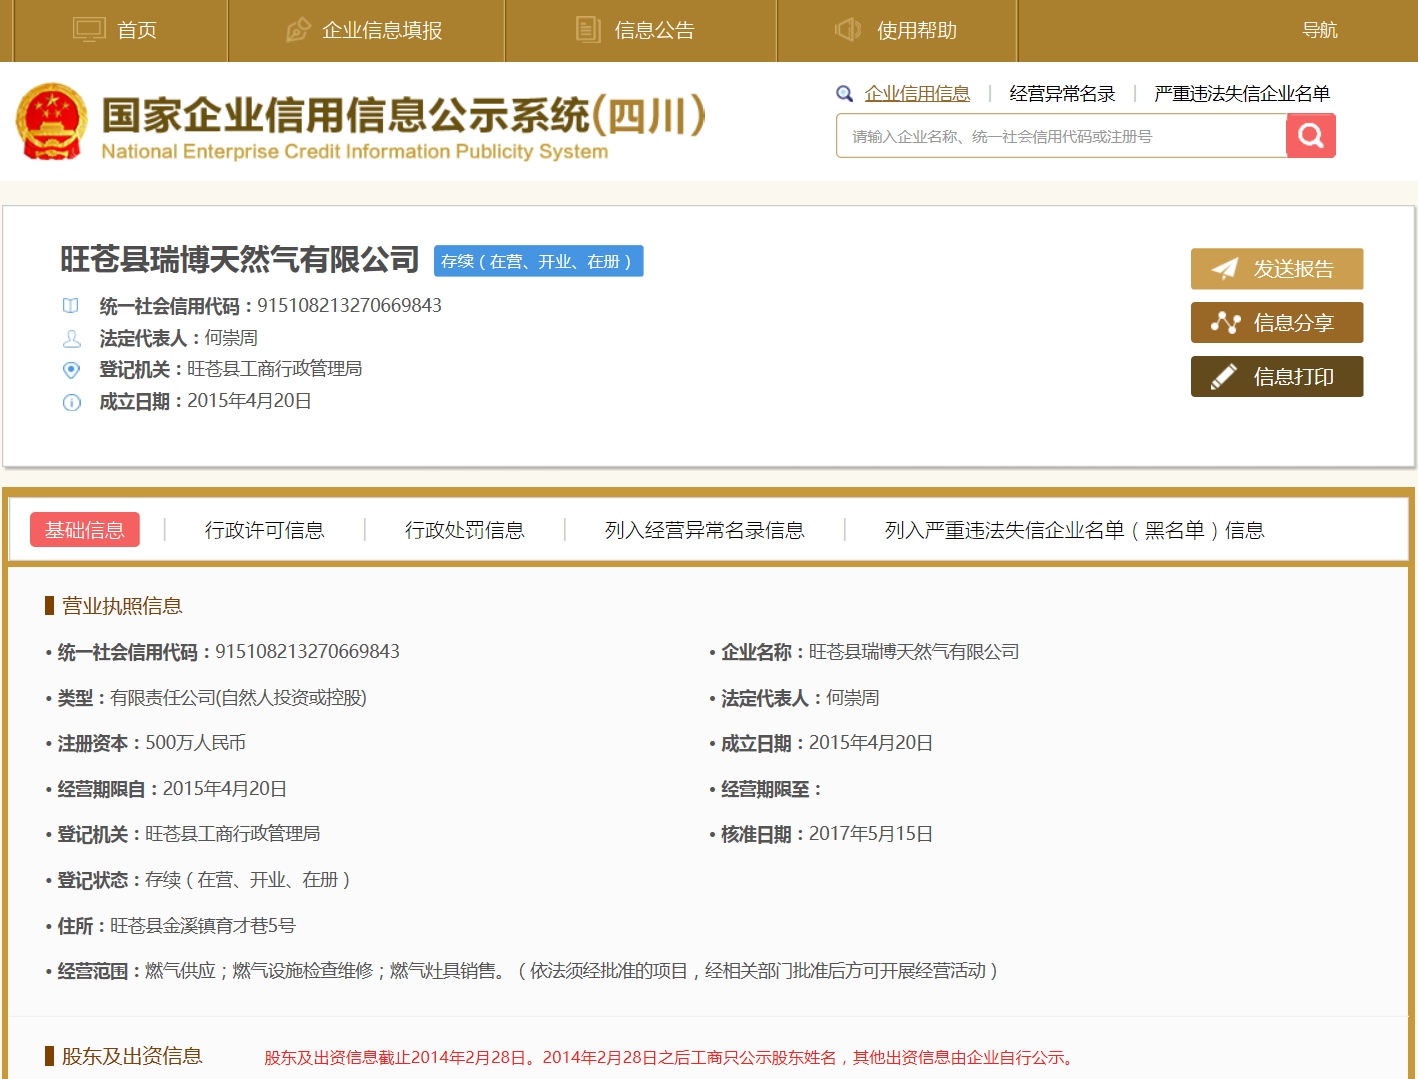The height and width of the screenshot is (1079, 1418).
Task: Switch to 行政许可信息 tab
Action: click(x=265, y=530)
